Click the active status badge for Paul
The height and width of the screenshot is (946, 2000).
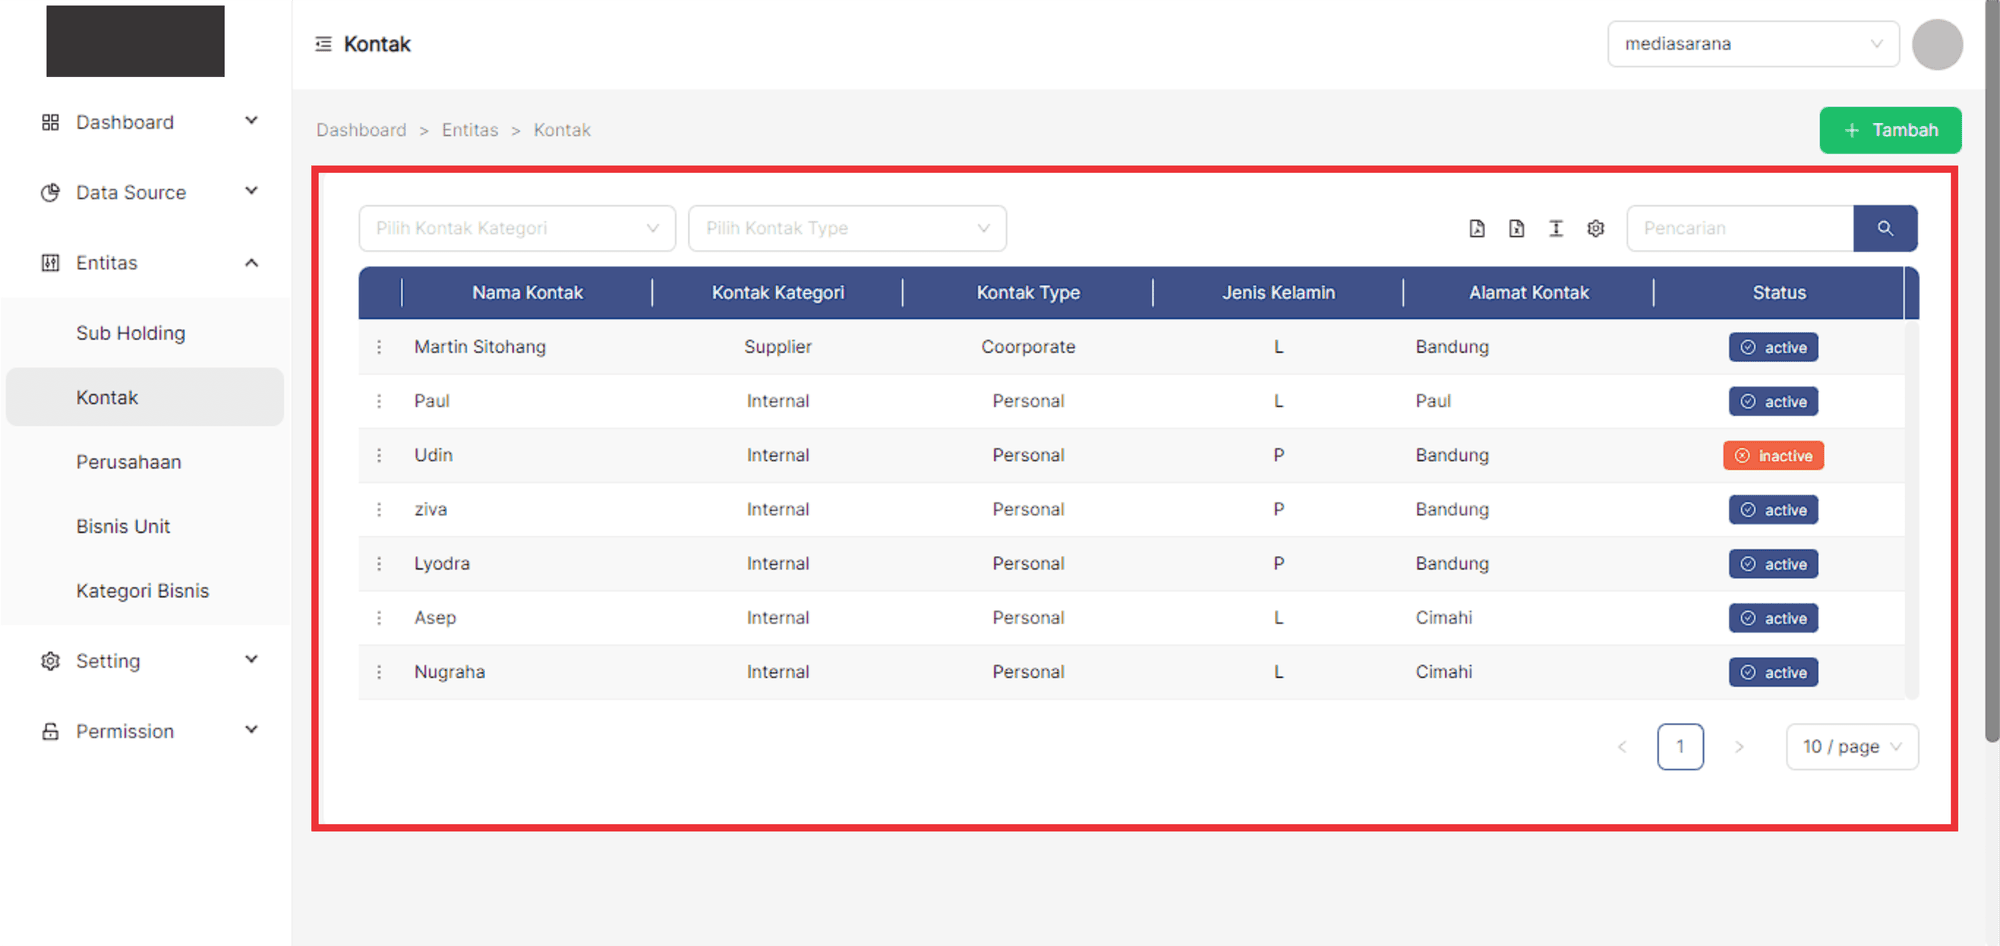click(x=1773, y=402)
